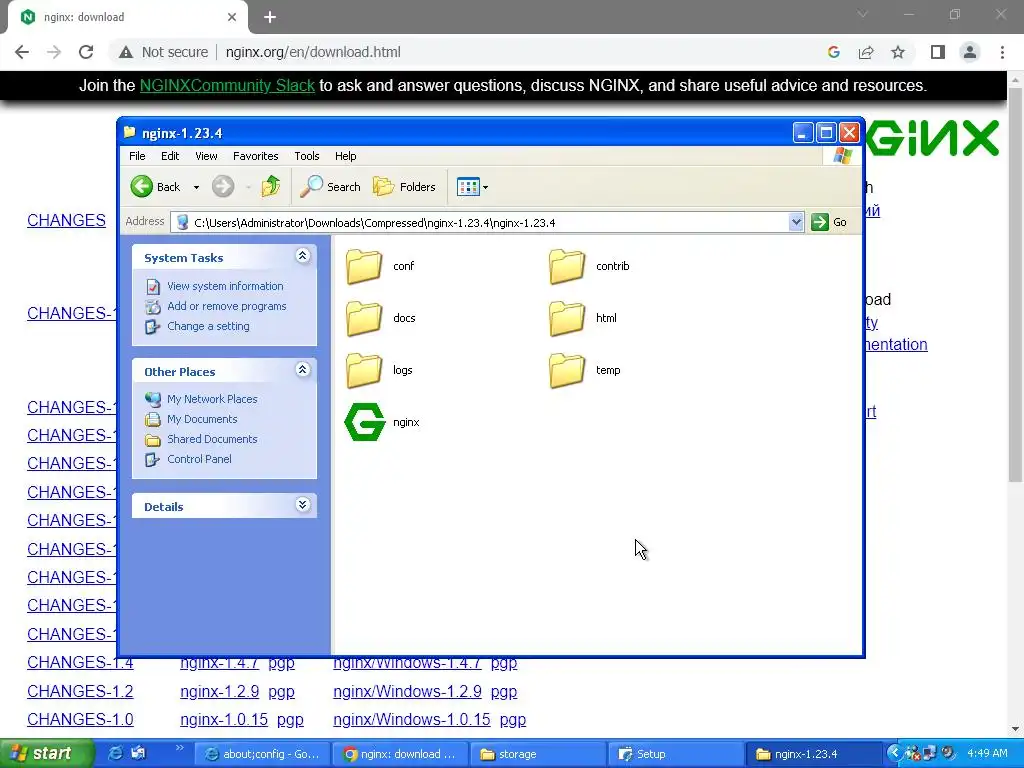Click the Google icon in address bar
The height and width of the screenshot is (768, 1024).
833,52
